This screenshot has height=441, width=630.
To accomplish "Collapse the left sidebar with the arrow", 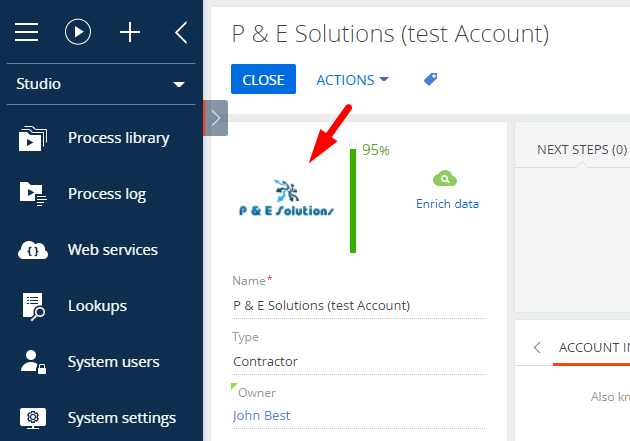I will [x=181, y=32].
